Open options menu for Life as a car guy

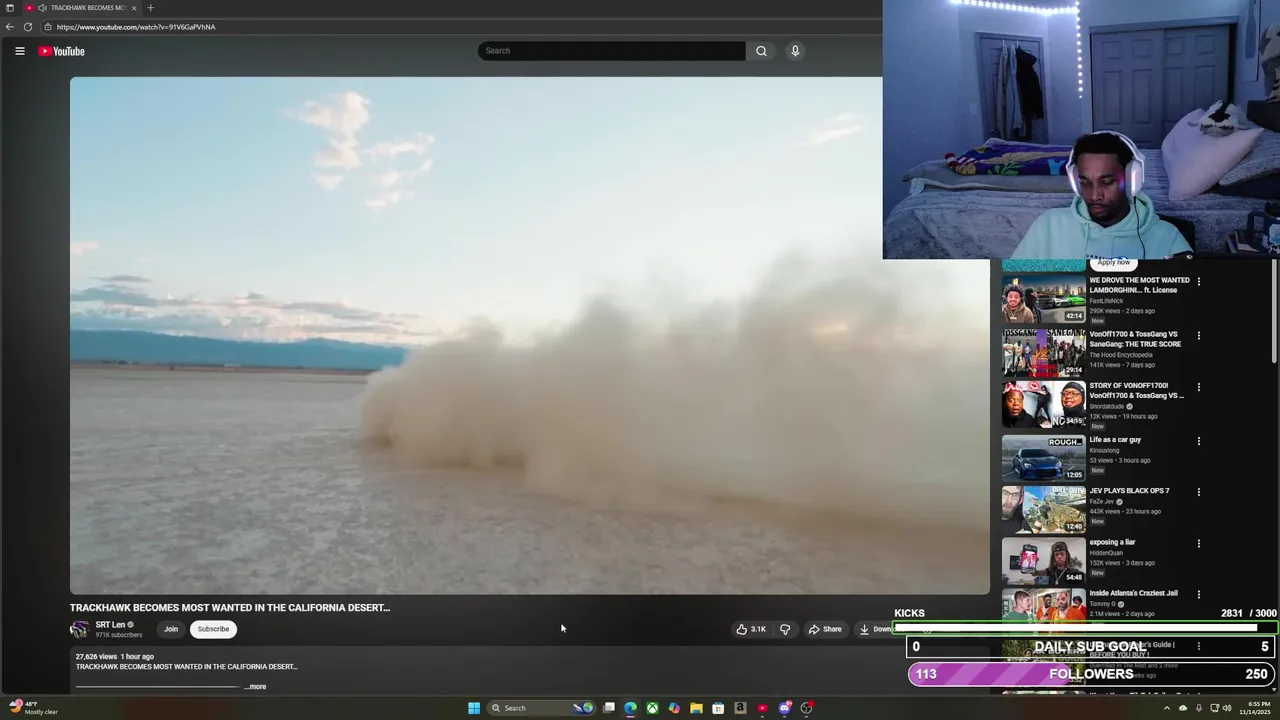pos(1198,440)
